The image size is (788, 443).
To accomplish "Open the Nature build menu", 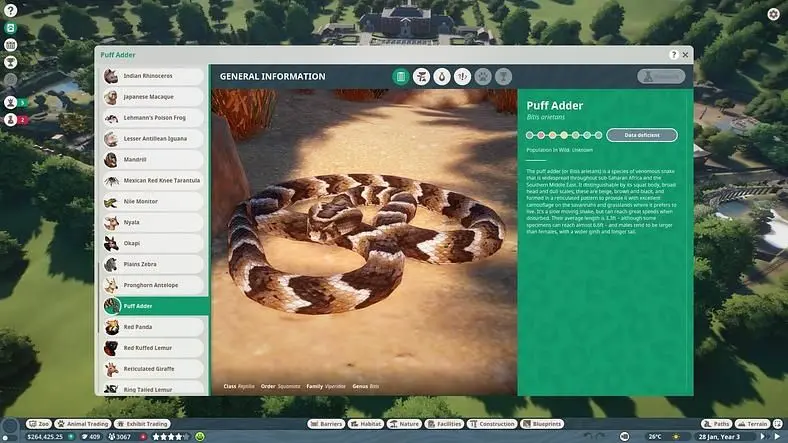I will pos(404,424).
